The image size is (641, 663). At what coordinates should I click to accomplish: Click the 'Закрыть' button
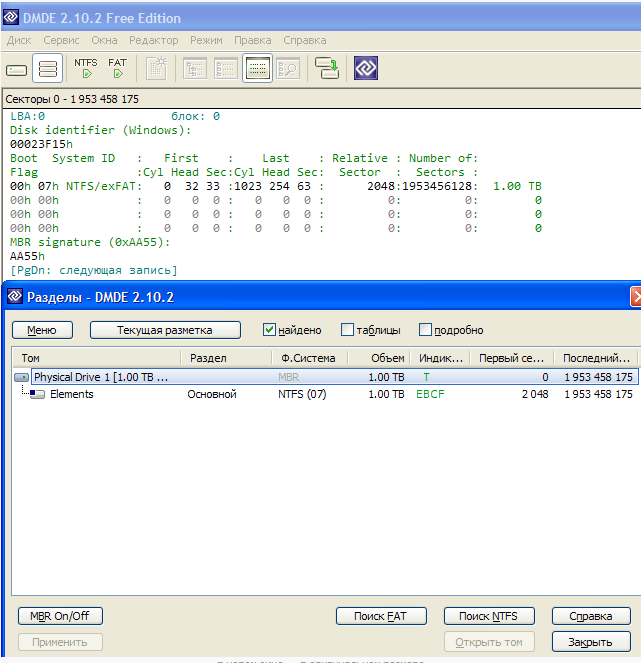590,642
